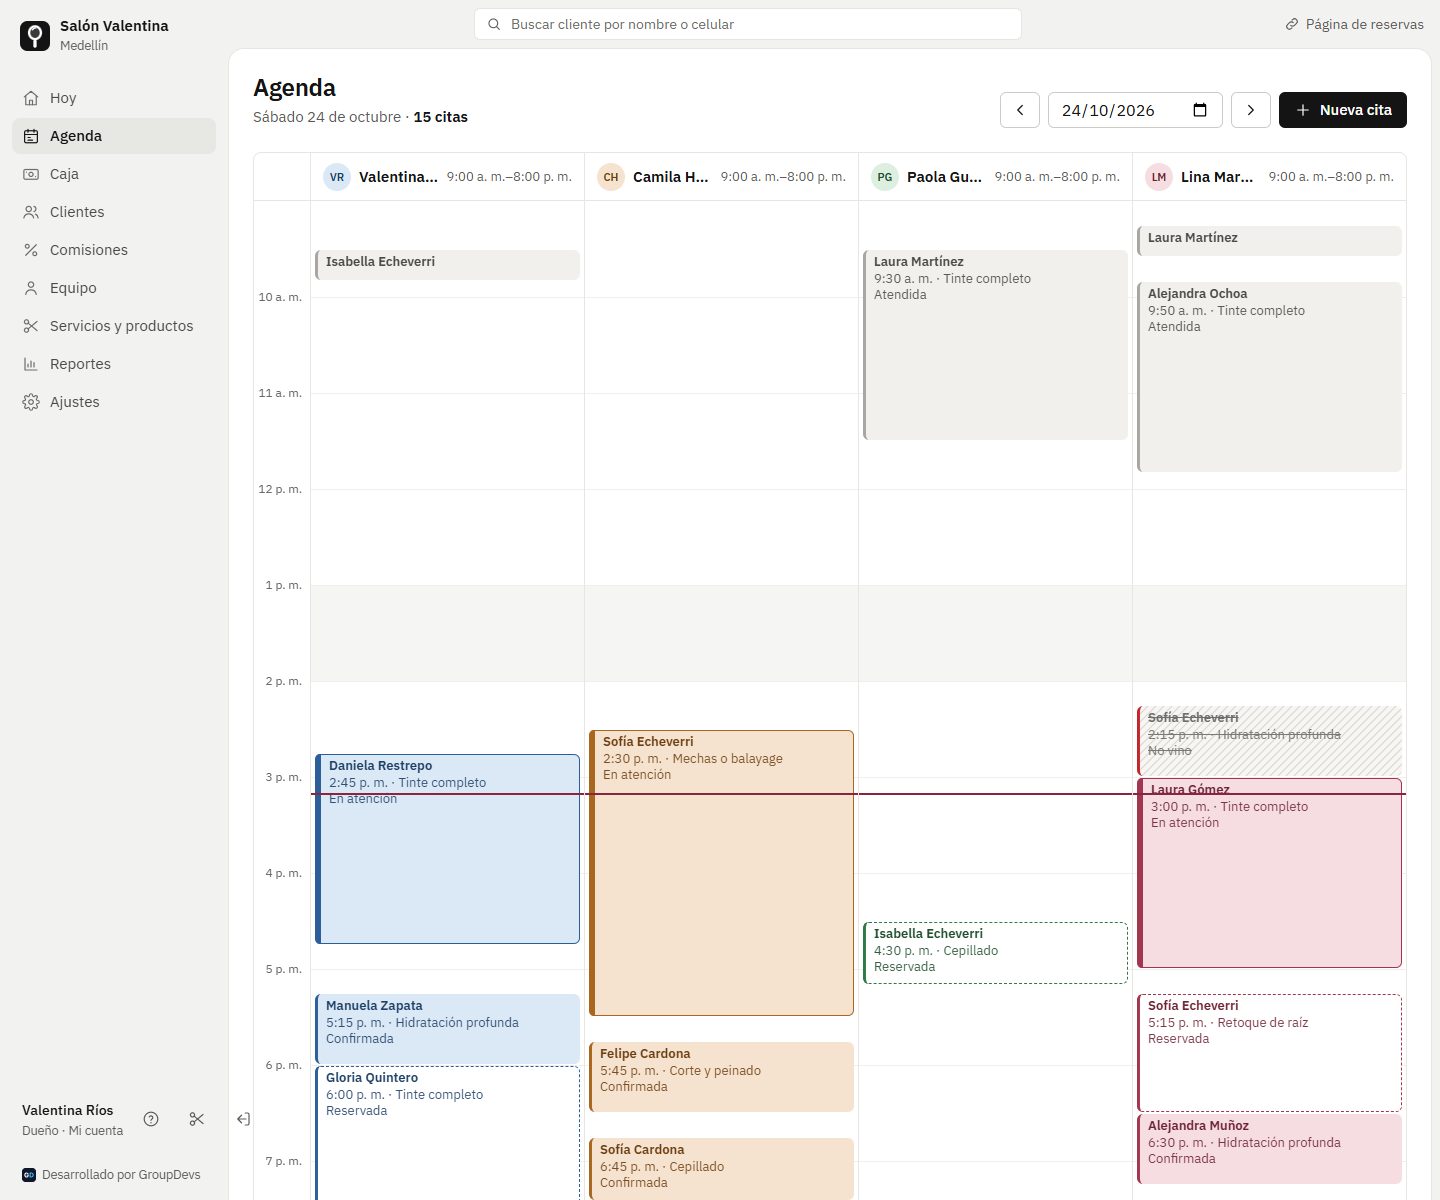
Task: Select the struck-through Sofía Echeverri No vino appointment
Action: tap(1269, 741)
